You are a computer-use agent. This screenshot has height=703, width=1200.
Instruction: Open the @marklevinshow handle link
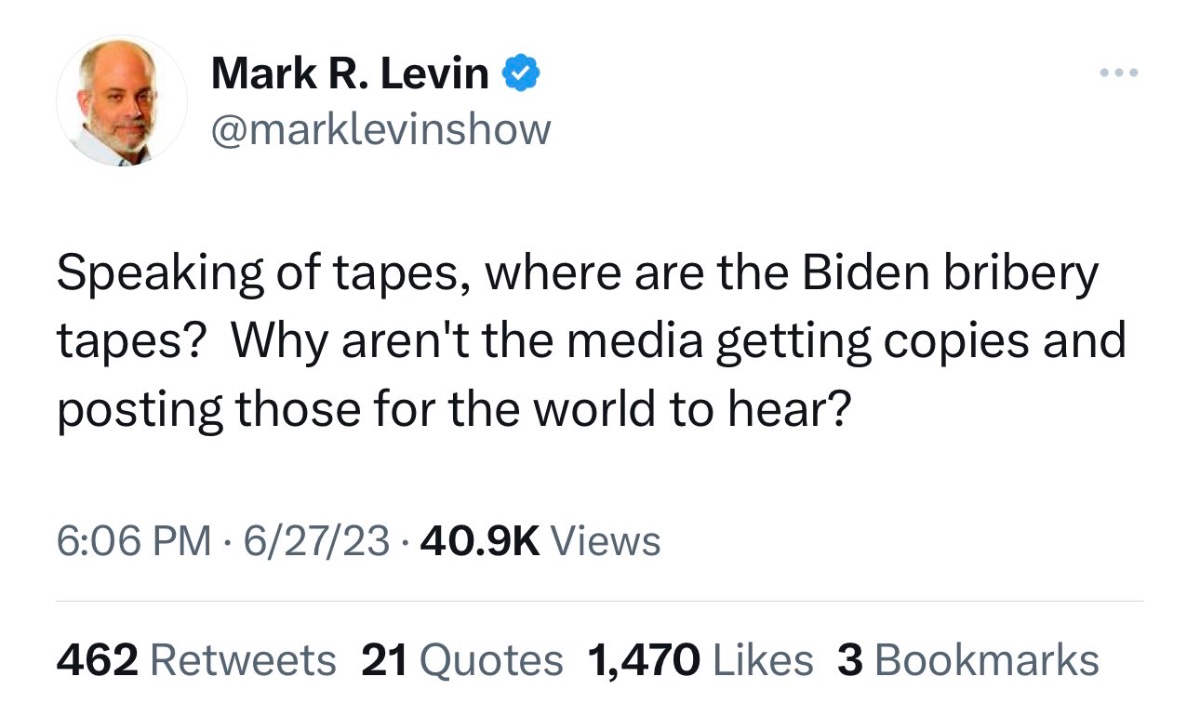pyautogui.click(x=380, y=128)
